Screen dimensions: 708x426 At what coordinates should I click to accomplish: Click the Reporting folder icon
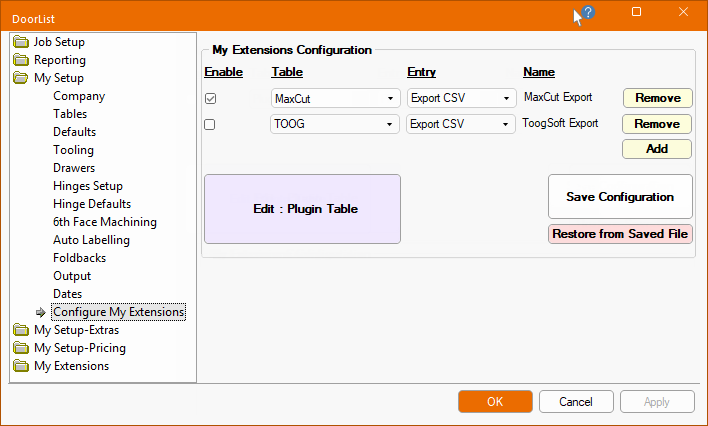[x=21, y=60]
